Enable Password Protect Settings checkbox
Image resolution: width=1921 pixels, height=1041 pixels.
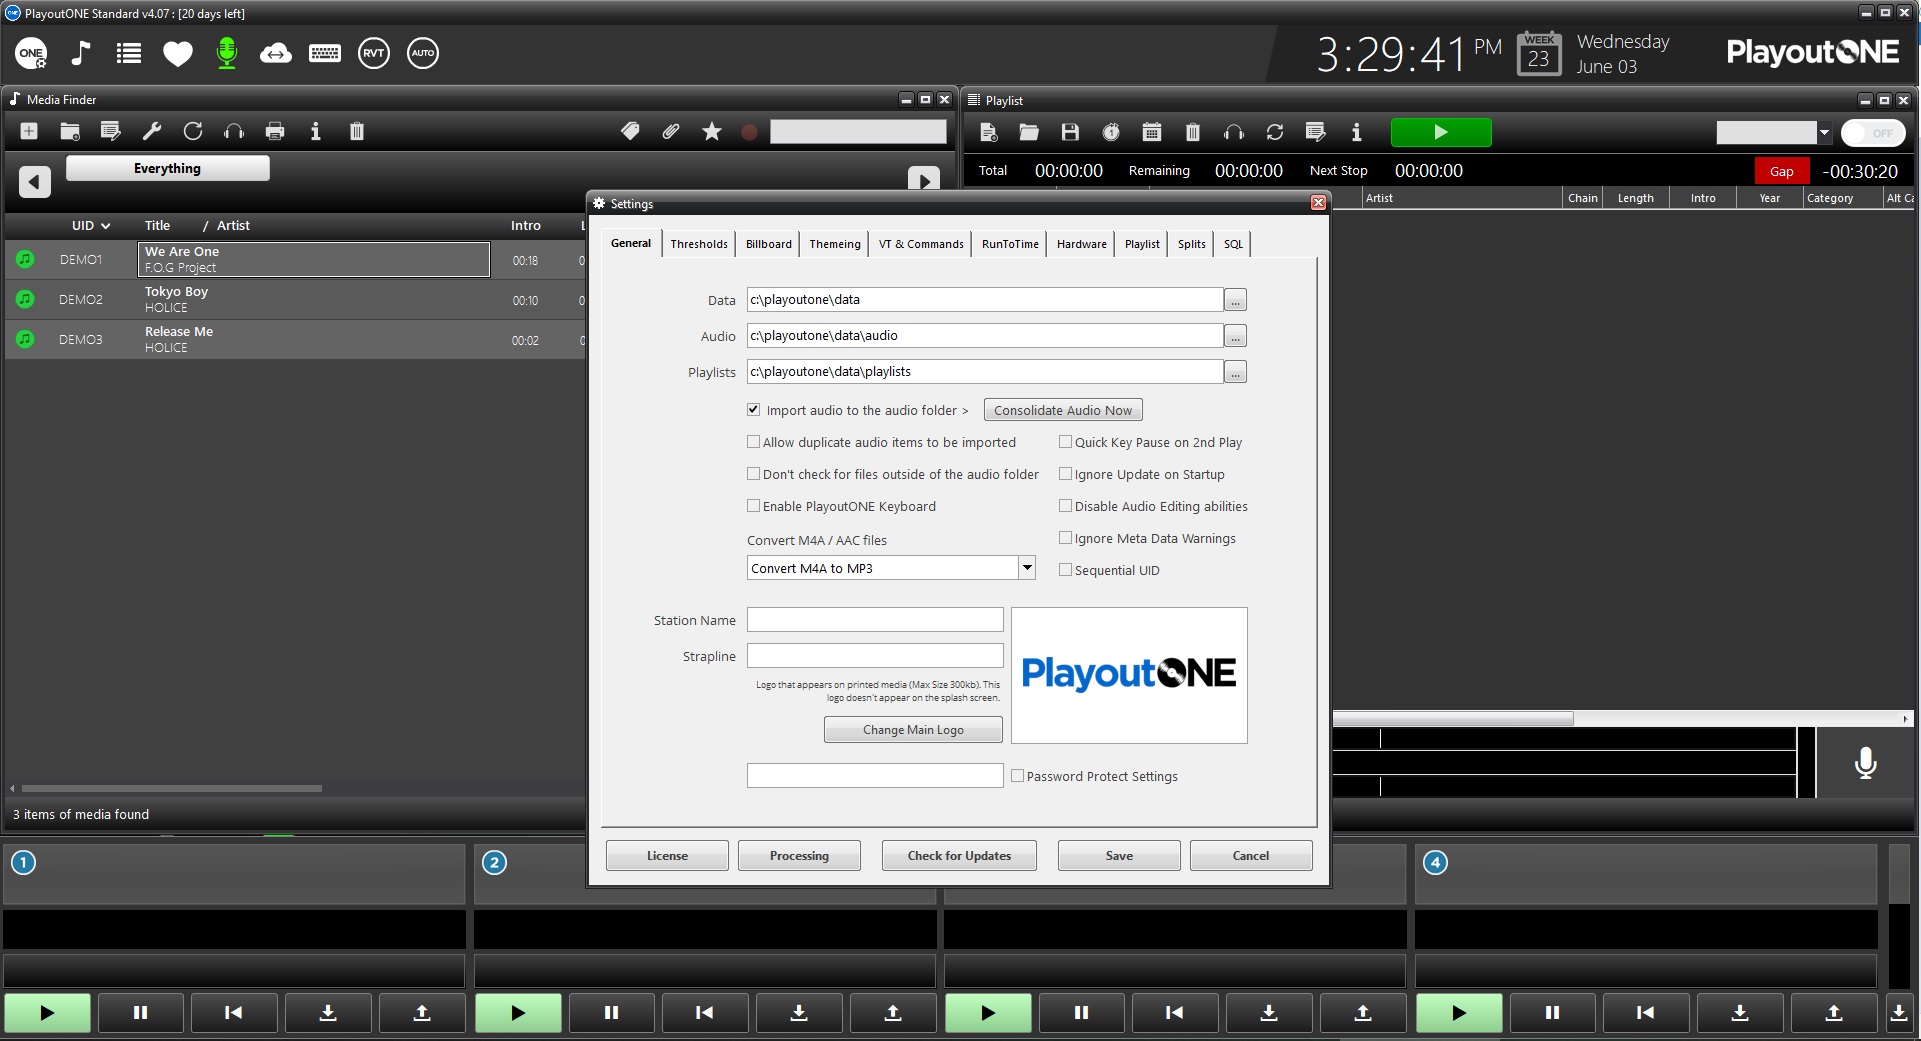(1018, 776)
